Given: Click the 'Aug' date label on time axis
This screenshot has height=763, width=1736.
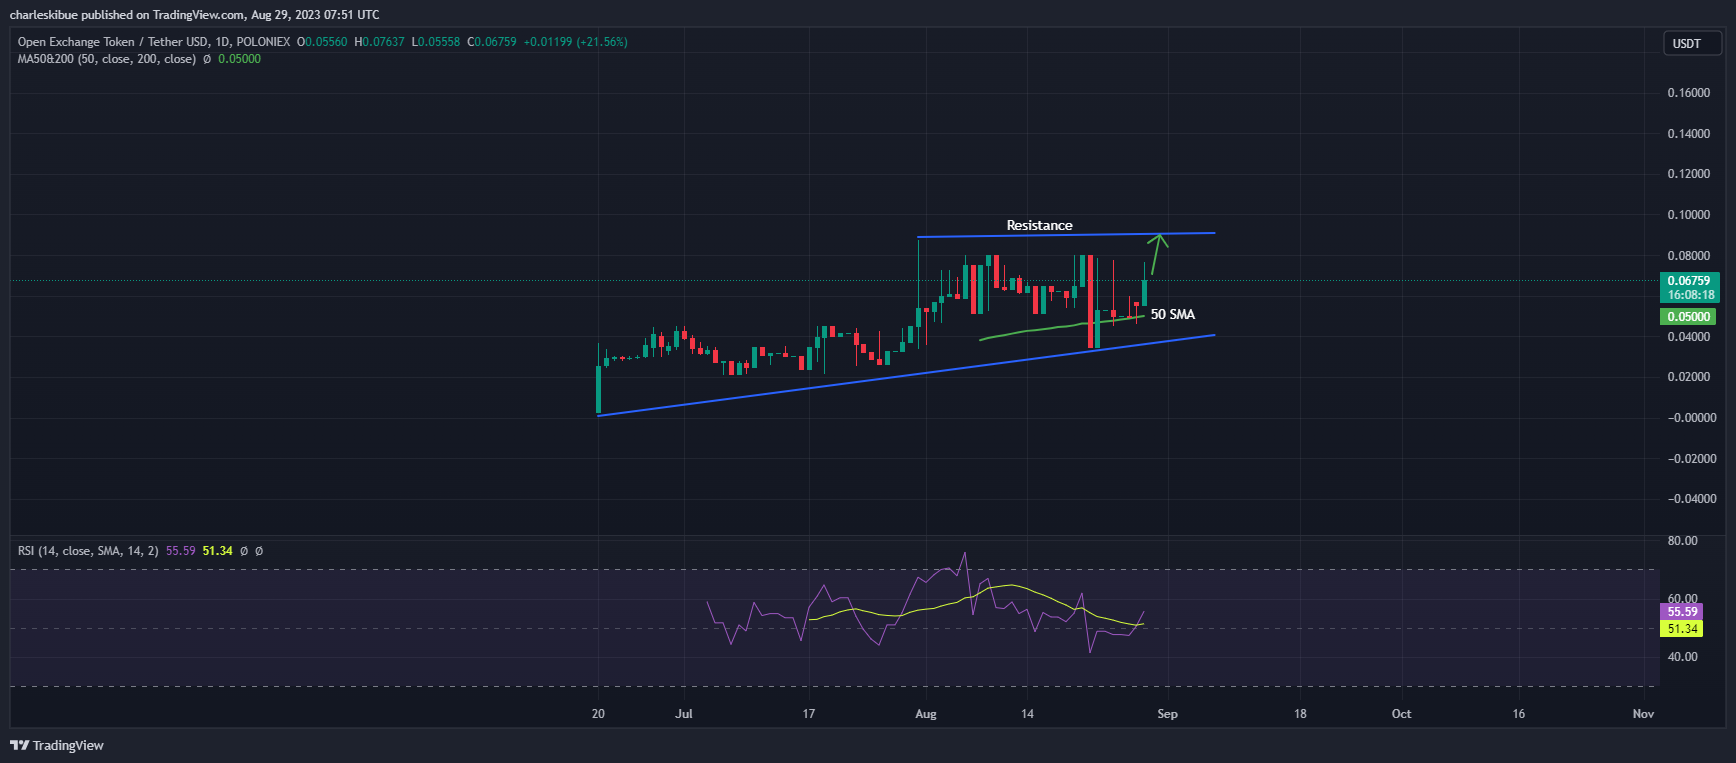Looking at the screenshot, I should pos(926,714).
